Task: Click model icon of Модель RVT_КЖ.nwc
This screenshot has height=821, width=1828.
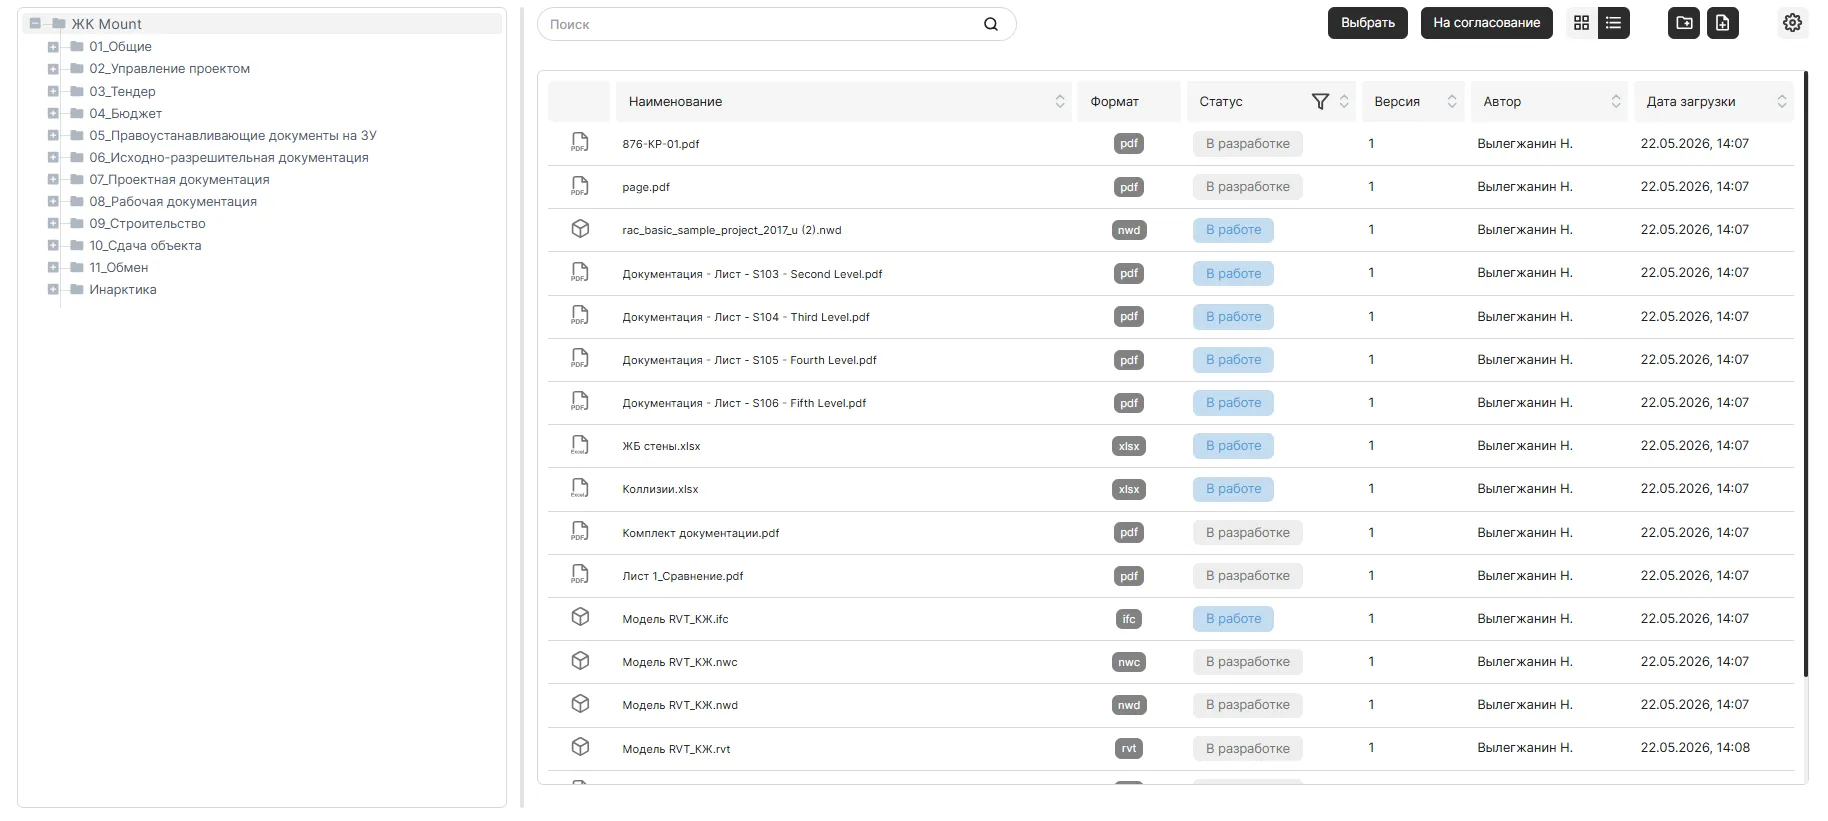Action: (579, 661)
